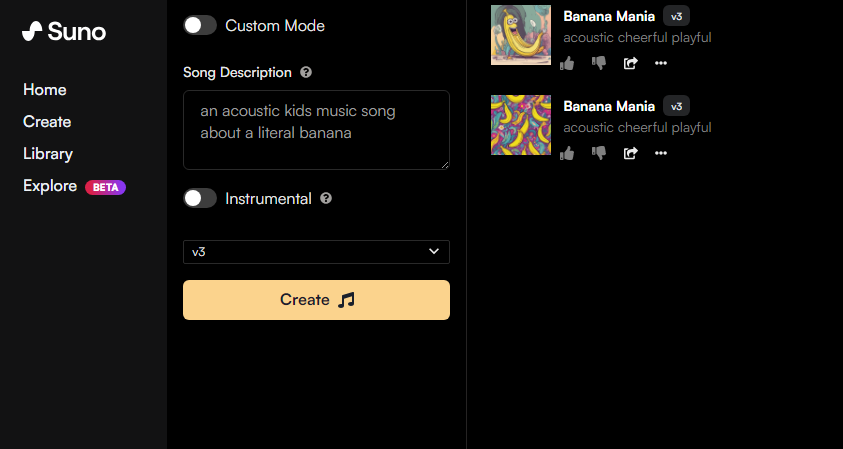Click the Song Description help icon

[x=306, y=72]
